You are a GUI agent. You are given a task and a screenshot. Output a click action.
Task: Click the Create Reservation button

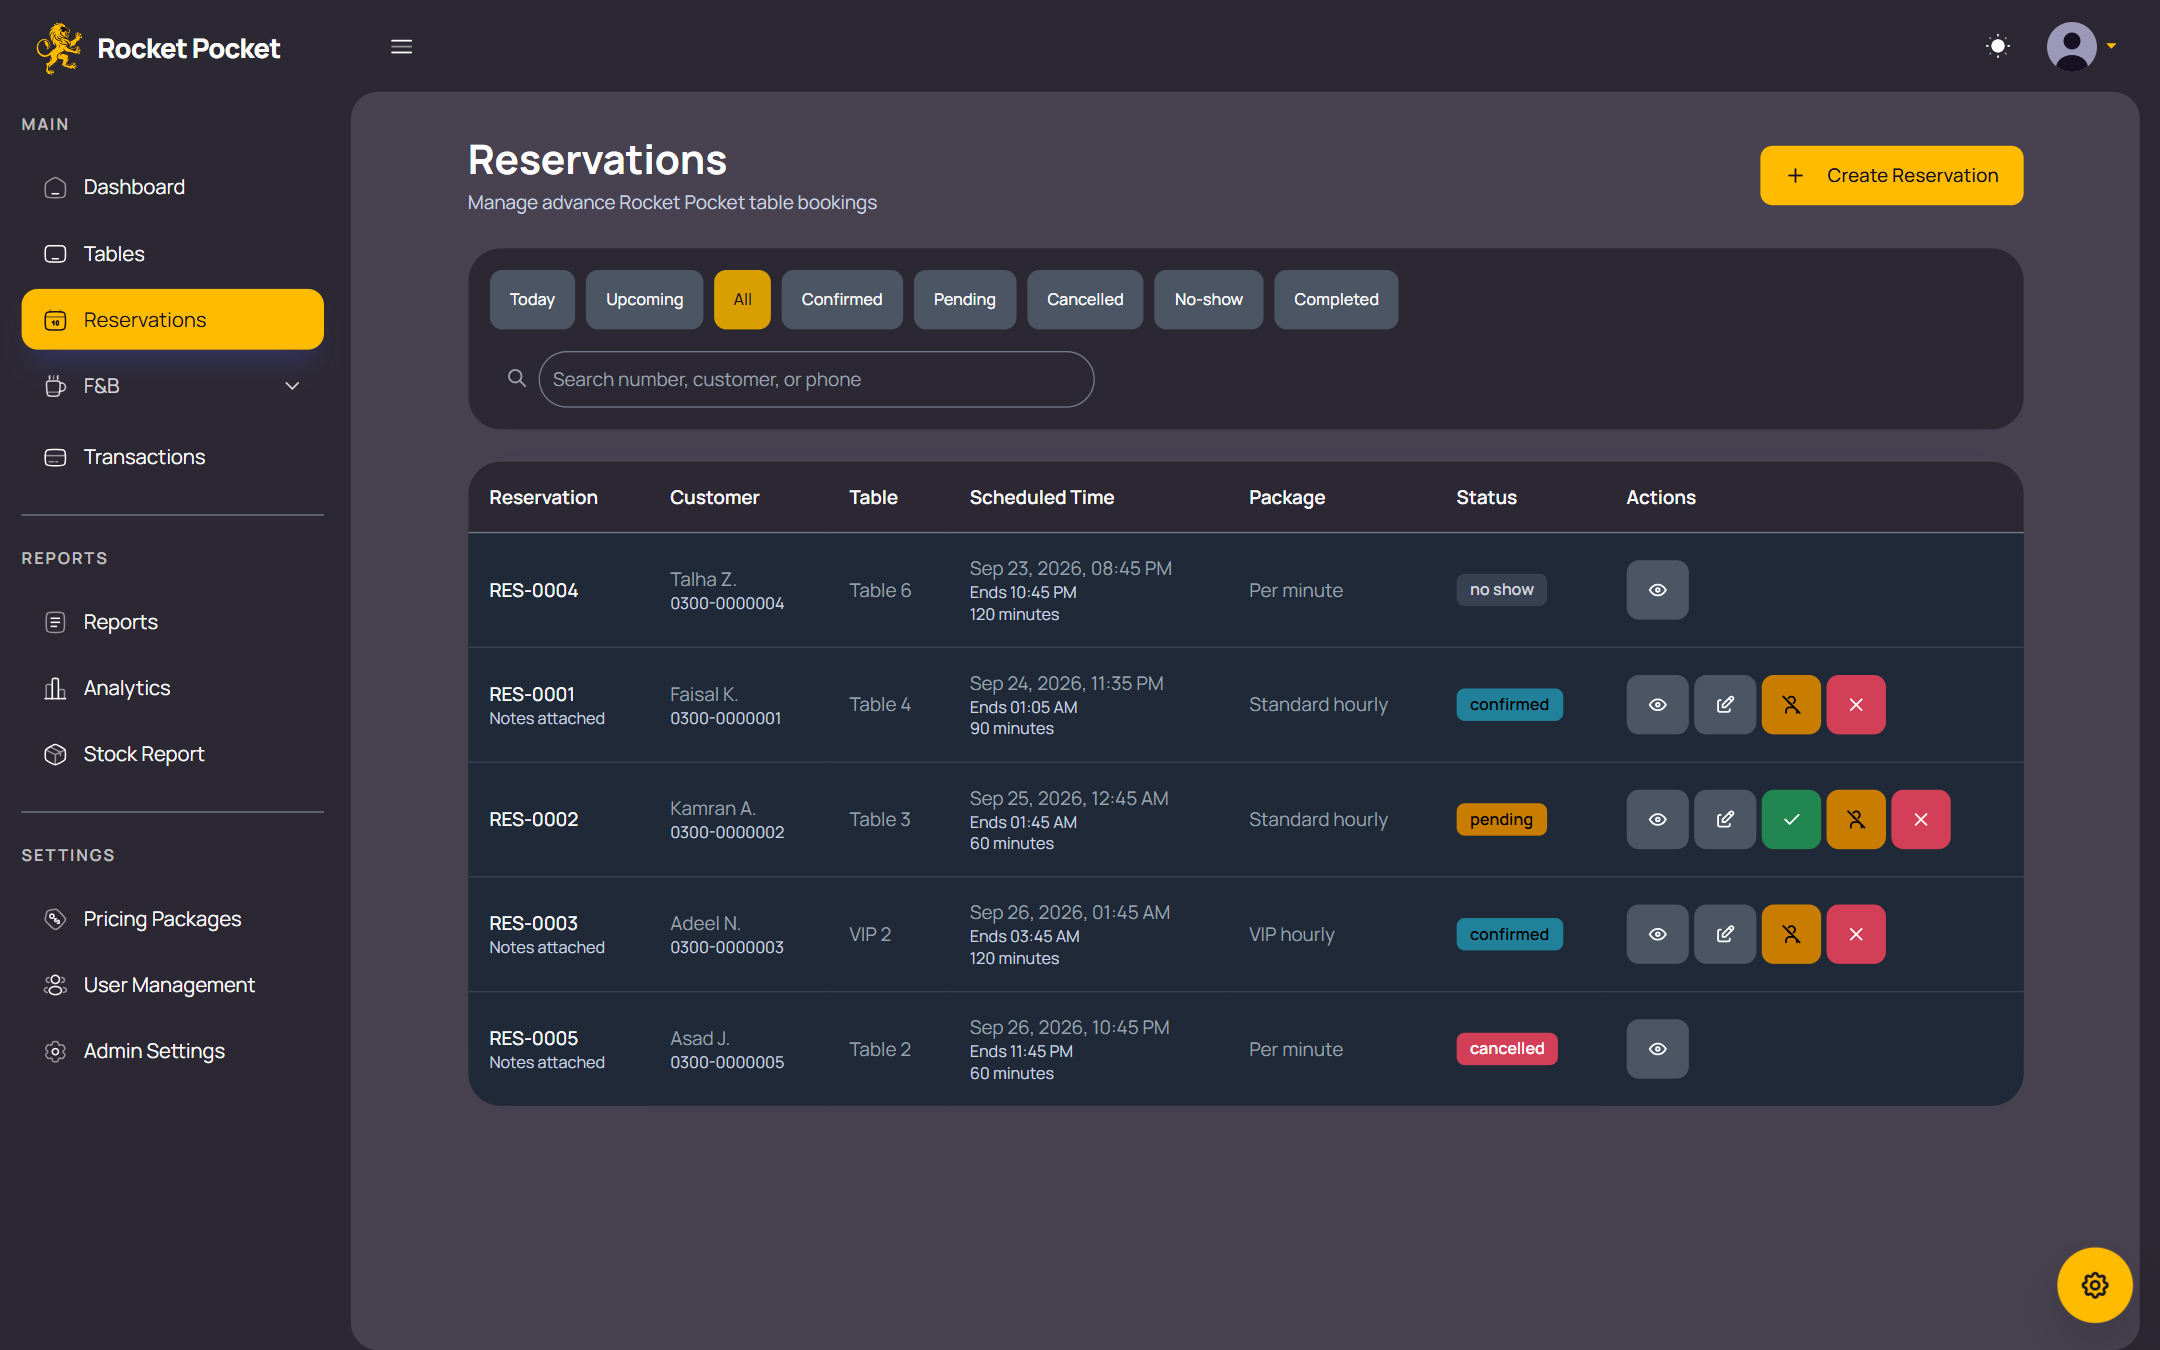[1891, 176]
